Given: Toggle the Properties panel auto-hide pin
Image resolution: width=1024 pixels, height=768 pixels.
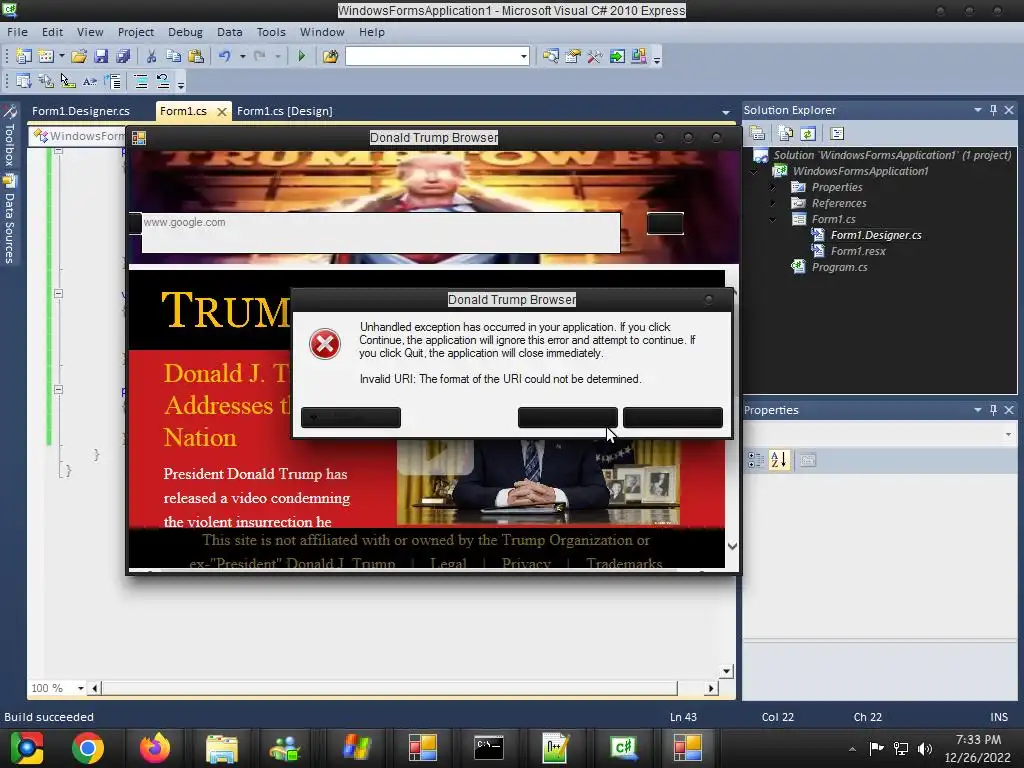Looking at the screenshot, I should (x=993, y=409).
